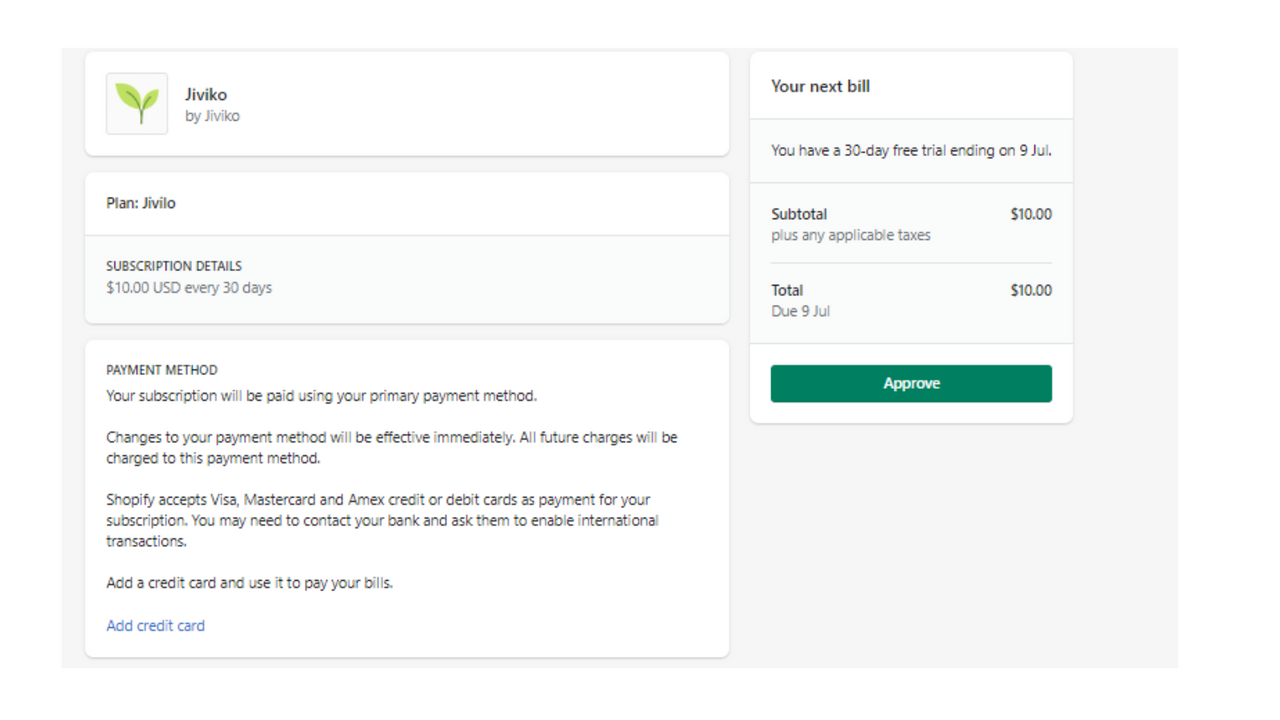Click the Total $10.00 amount
Screen dimensions: 1280x720
pyautogui.click(x=1031, y=290)
